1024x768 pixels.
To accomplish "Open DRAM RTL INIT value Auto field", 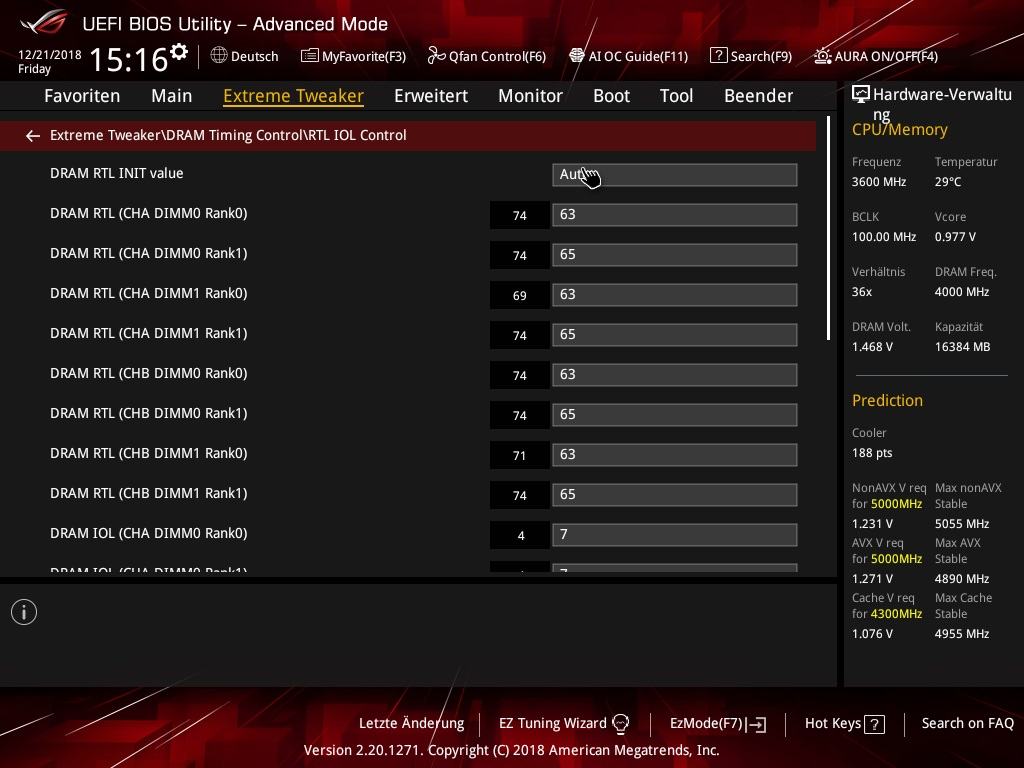I will [x=675, y=175].
